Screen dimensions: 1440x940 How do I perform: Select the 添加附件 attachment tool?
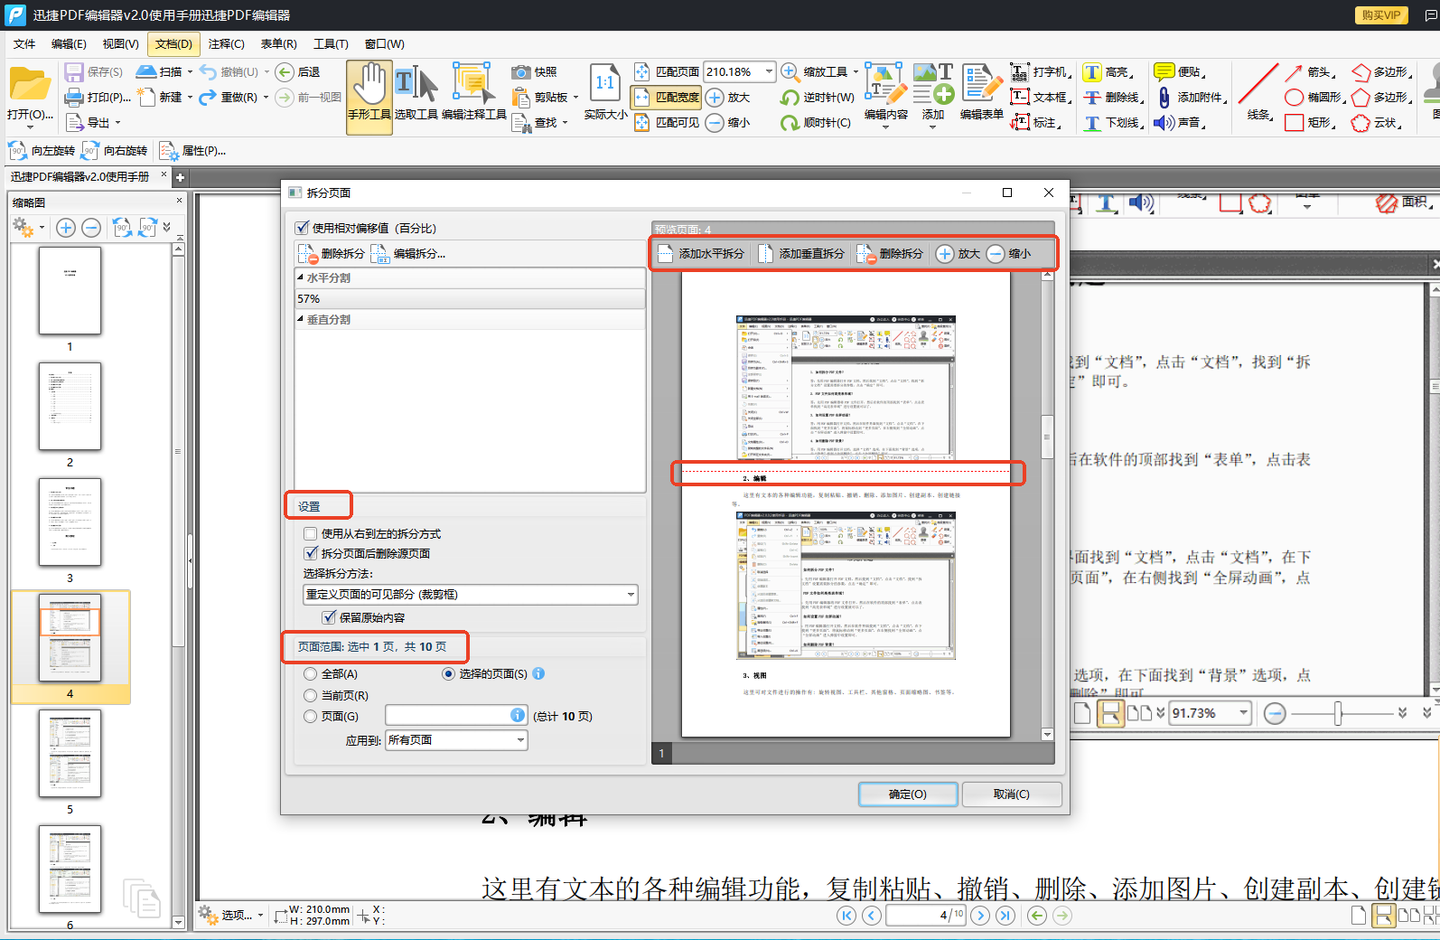click(x=1189, y=97)
